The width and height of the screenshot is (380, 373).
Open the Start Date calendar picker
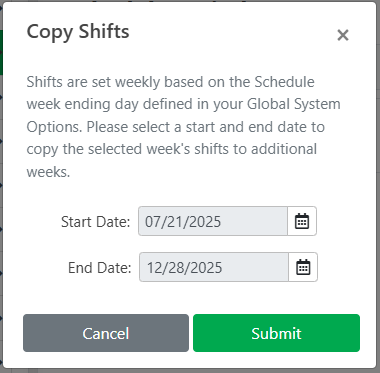coord(302,221)
